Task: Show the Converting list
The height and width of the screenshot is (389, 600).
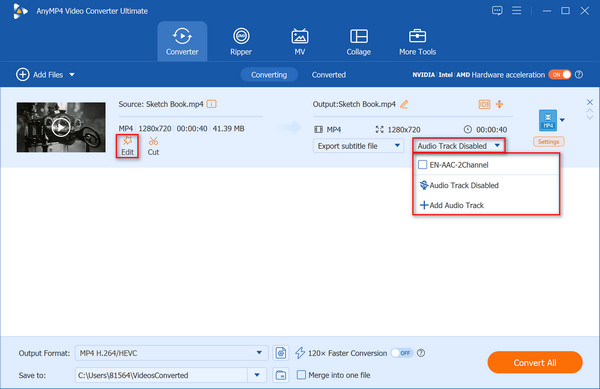Action: pyautogui.click(x=269, y=75)
